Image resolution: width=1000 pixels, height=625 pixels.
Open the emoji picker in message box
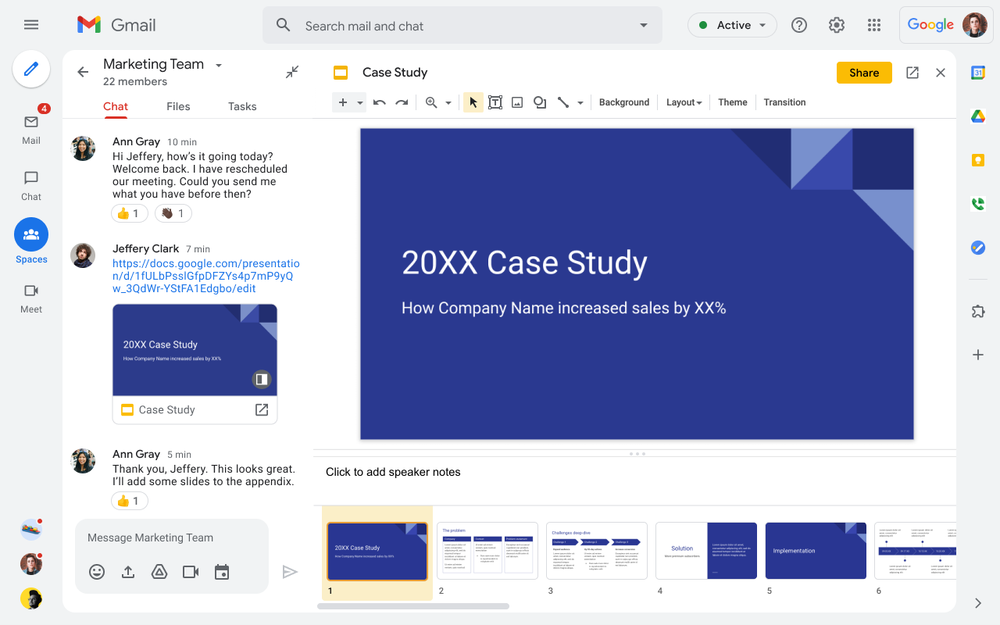97,572
